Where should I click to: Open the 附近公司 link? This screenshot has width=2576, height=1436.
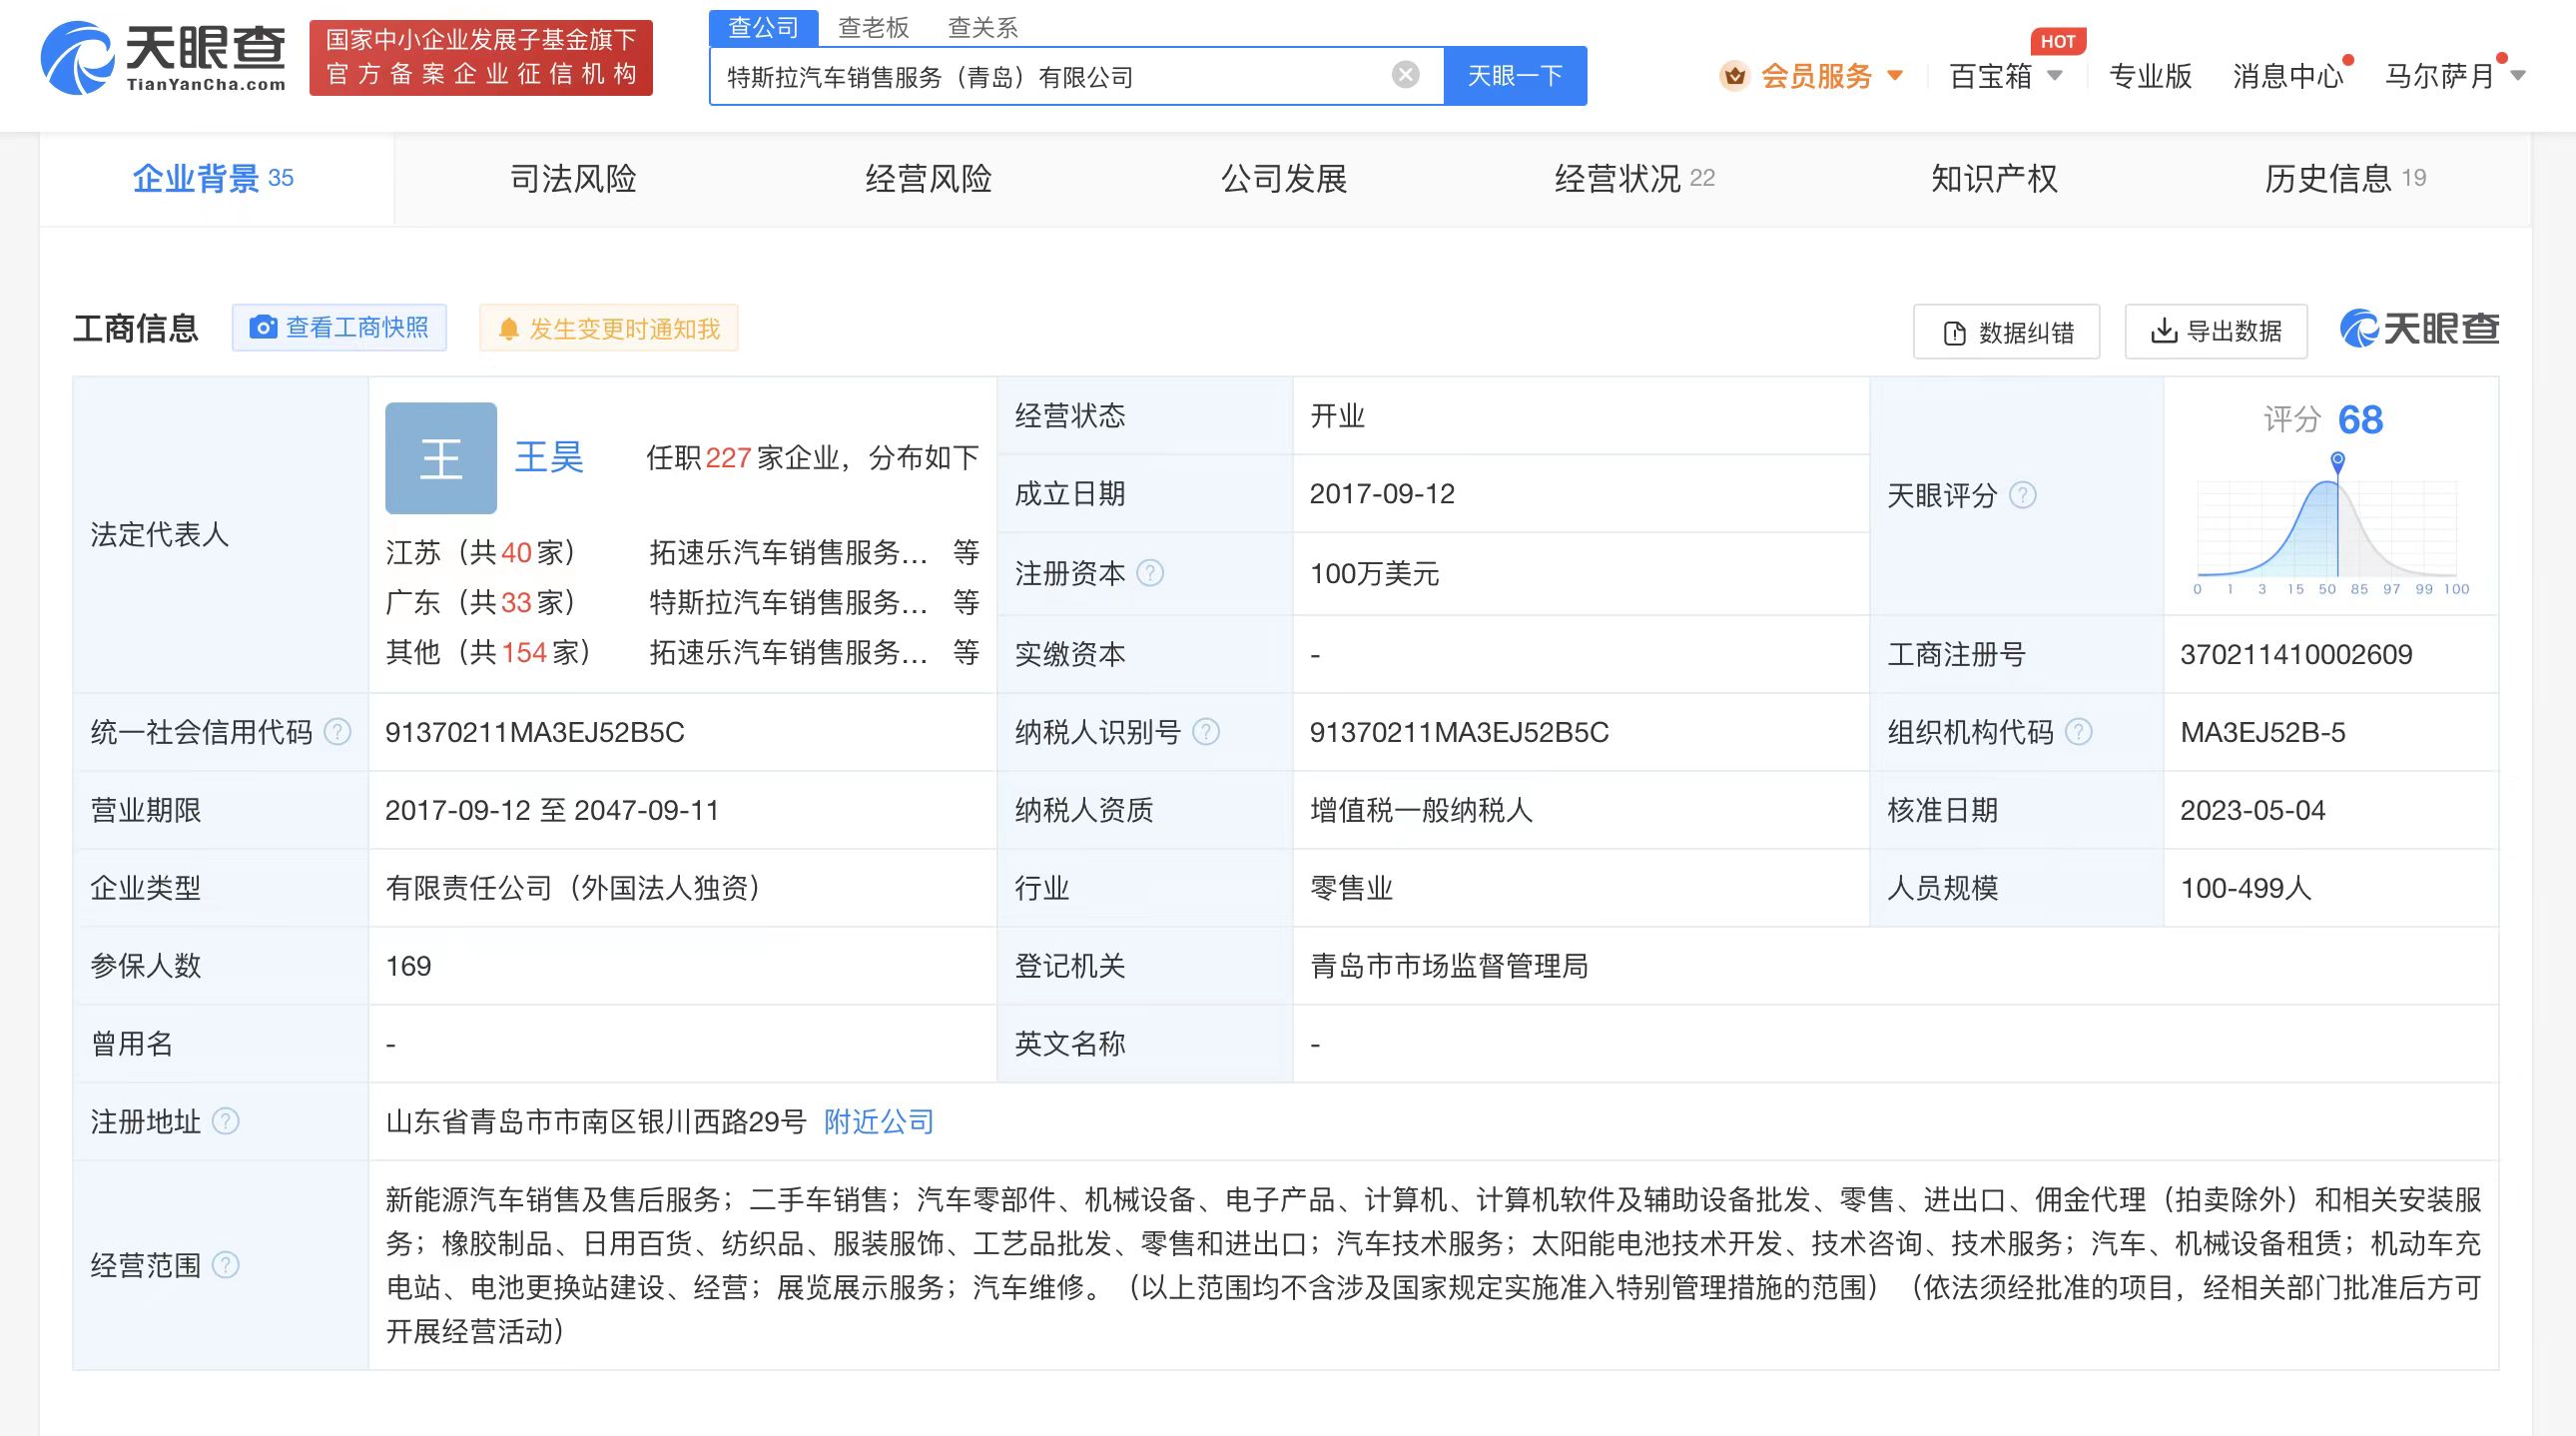coord(879,1122)
